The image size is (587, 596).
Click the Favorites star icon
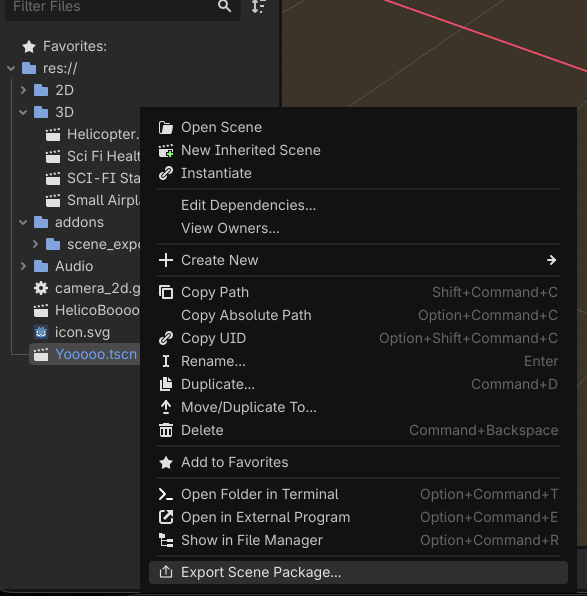tap(29, 47)
